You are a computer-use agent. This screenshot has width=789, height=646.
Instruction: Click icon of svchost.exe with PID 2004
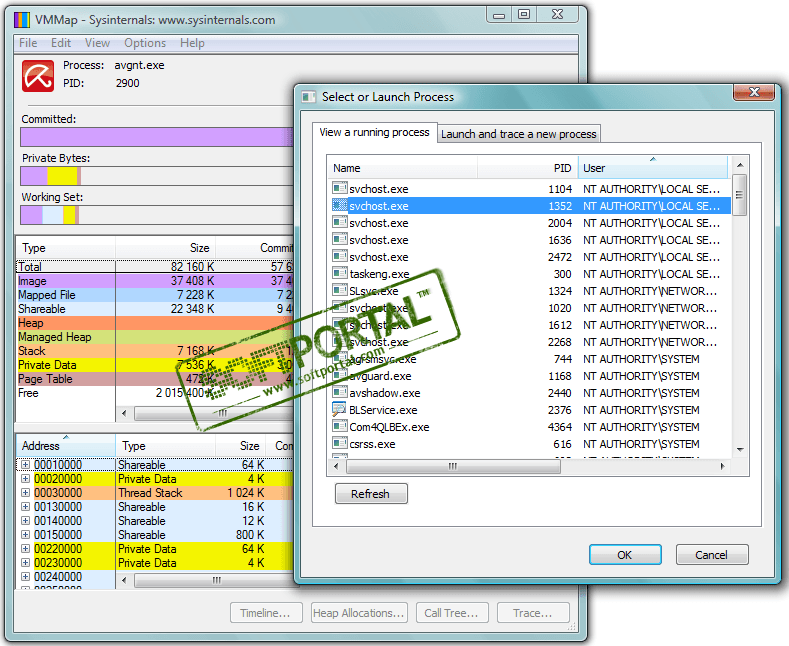[x=340, y=222]
